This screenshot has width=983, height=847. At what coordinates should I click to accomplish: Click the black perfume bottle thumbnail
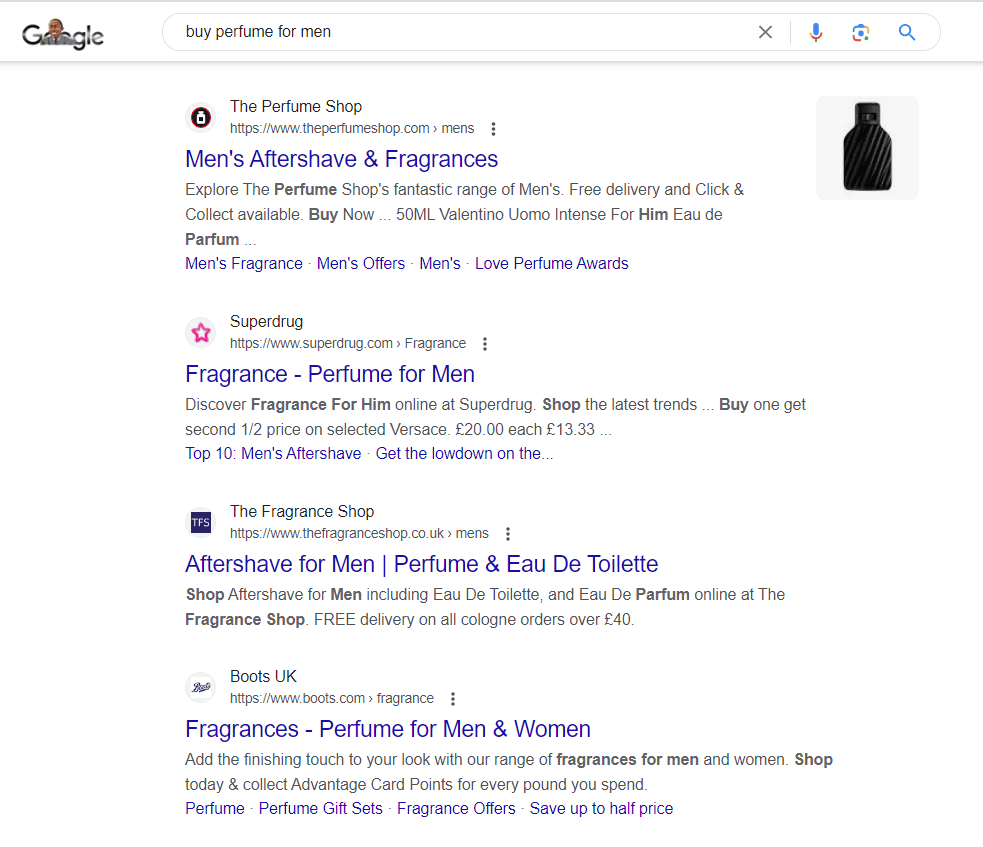pos(866,147)
